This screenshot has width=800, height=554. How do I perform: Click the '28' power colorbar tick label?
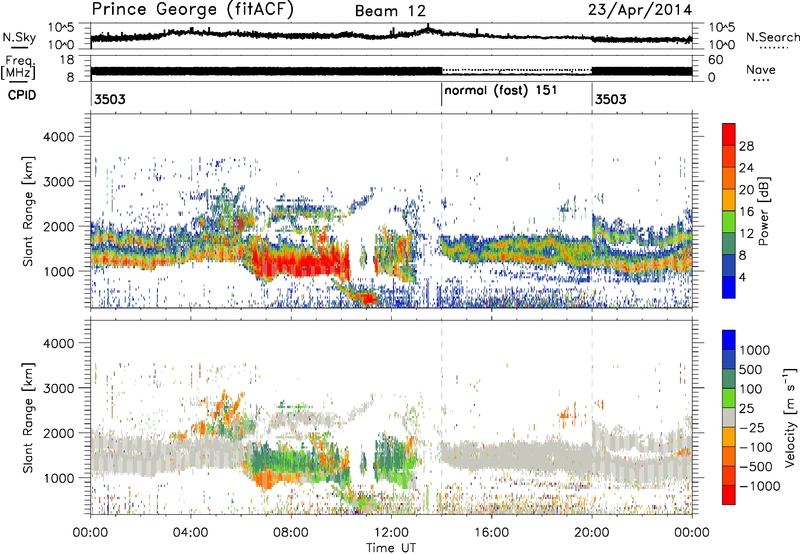pyautogui.click(x=746, y=146)
